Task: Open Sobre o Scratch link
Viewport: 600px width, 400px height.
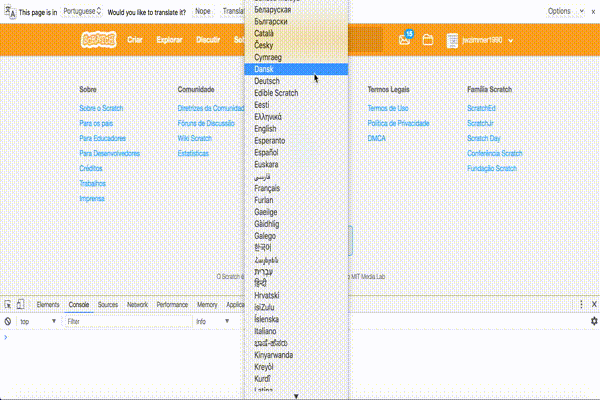Action: pos(101,108)
